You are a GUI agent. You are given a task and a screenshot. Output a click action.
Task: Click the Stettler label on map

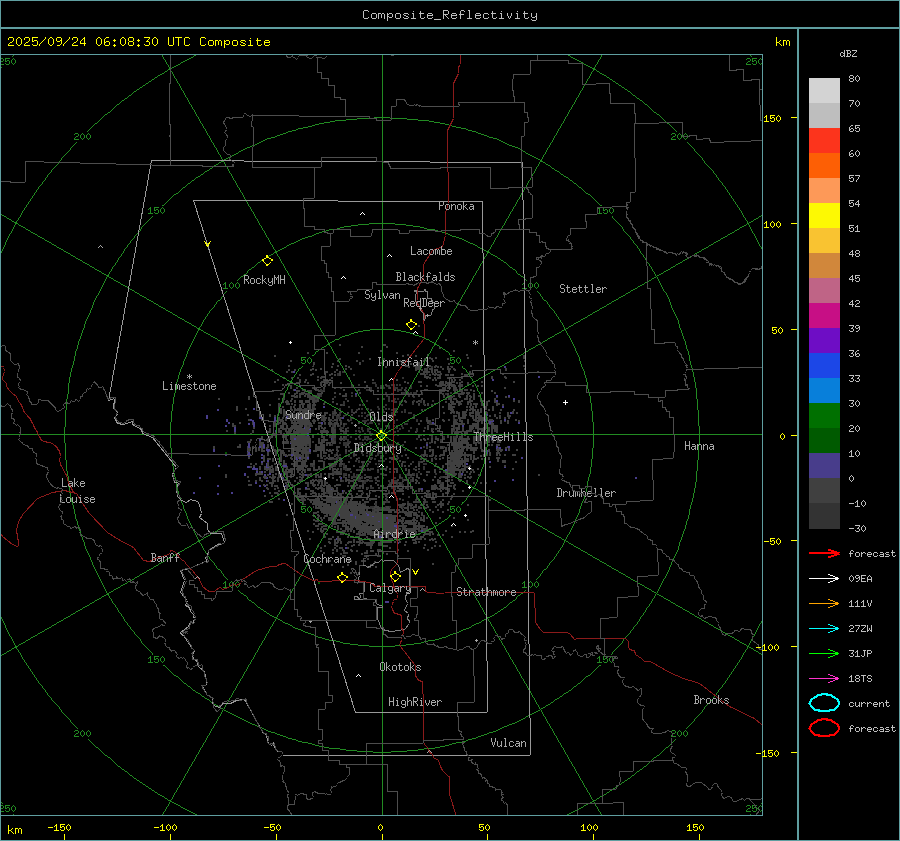pos(583,289)
